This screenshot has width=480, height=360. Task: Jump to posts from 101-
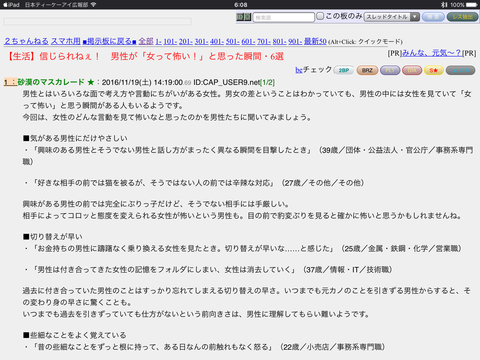coord(170,41)
